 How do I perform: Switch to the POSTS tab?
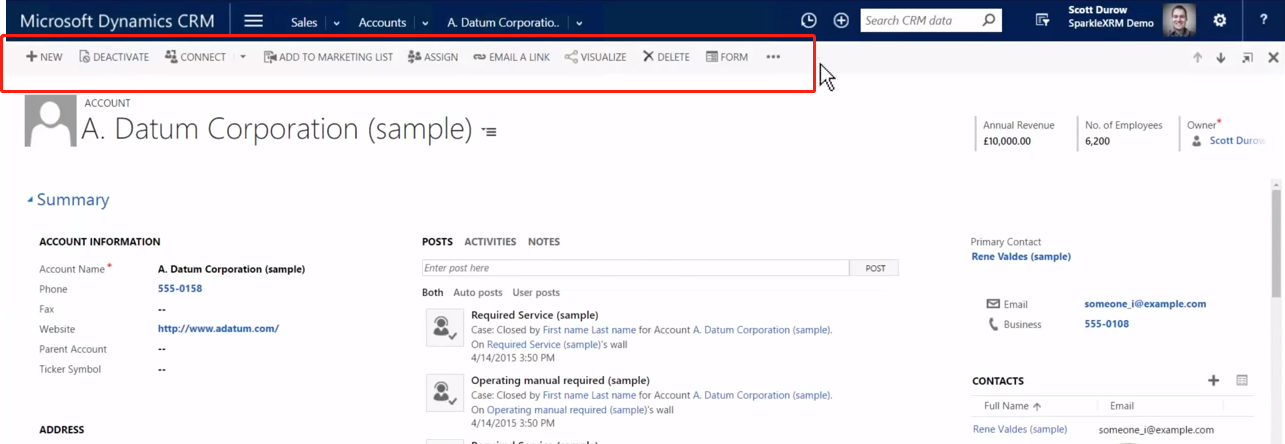coord(437,242)
